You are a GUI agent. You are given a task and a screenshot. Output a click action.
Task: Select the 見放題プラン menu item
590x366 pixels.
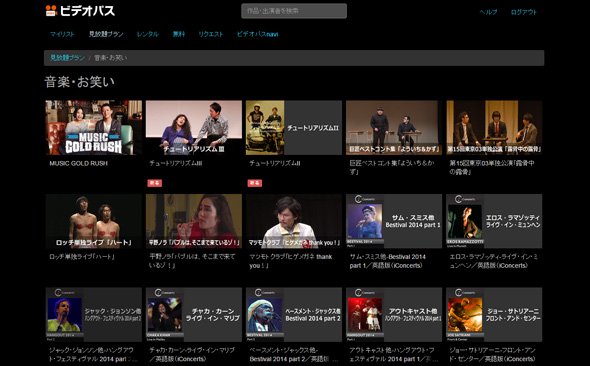106,34
